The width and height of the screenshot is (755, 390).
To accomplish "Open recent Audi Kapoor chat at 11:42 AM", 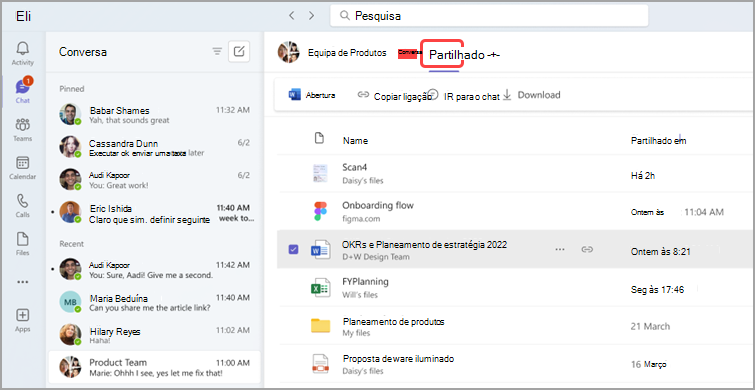I will (155, 269).
